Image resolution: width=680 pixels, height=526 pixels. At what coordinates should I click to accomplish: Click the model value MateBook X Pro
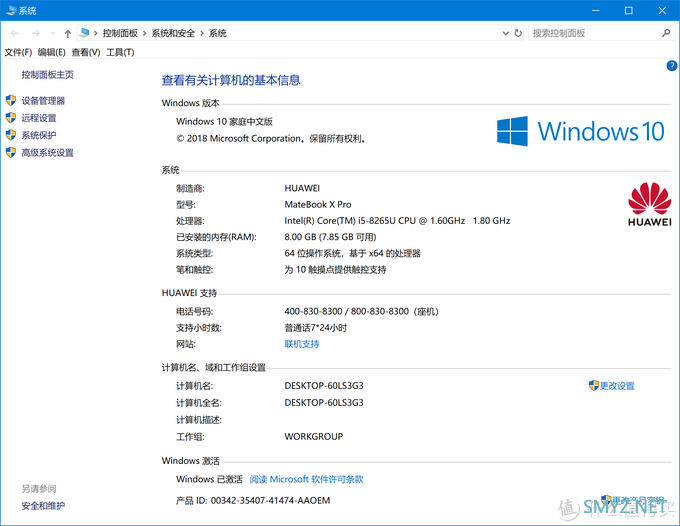pyautogui.click(x=318, y=204)
